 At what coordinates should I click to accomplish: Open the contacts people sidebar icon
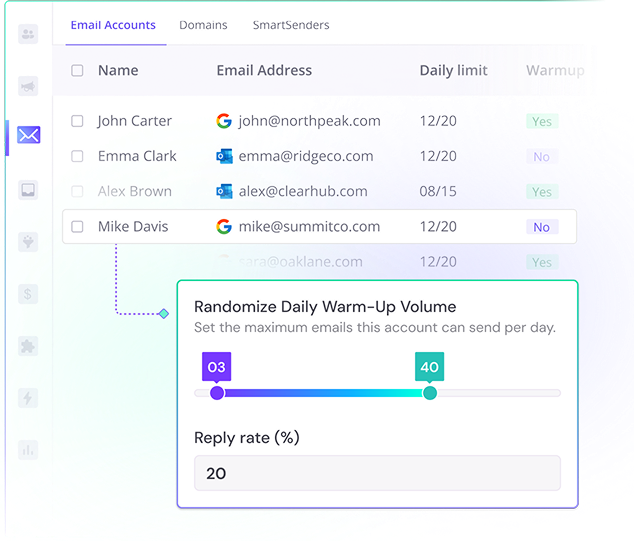point(28,34)
